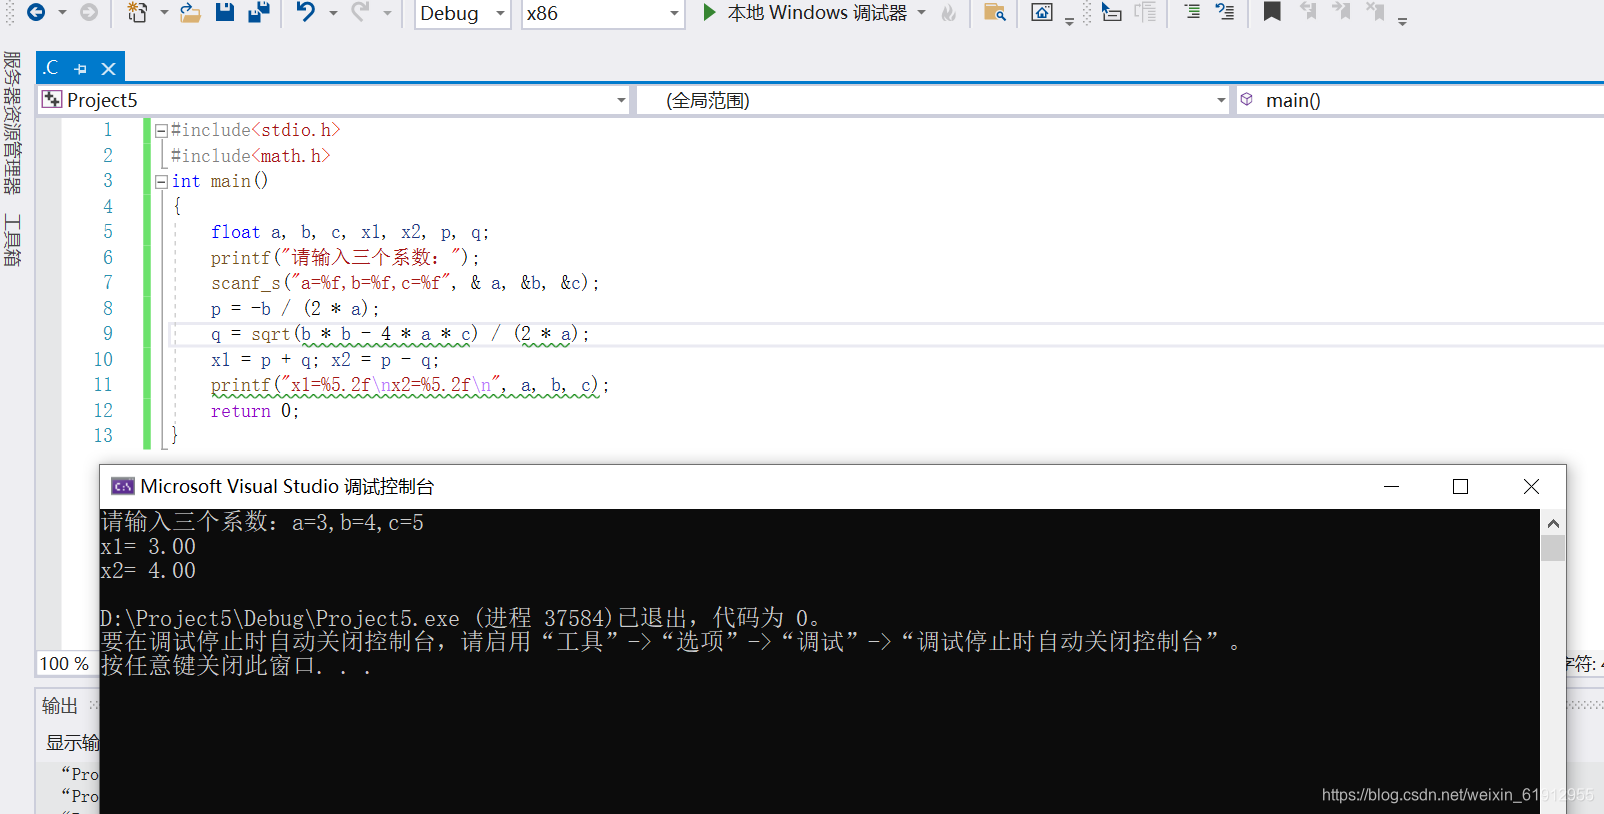The height and width of the screenshot is (814, 1604).
Task: Open Find in Files folder-search icon
Action: (x=994, y=12)
